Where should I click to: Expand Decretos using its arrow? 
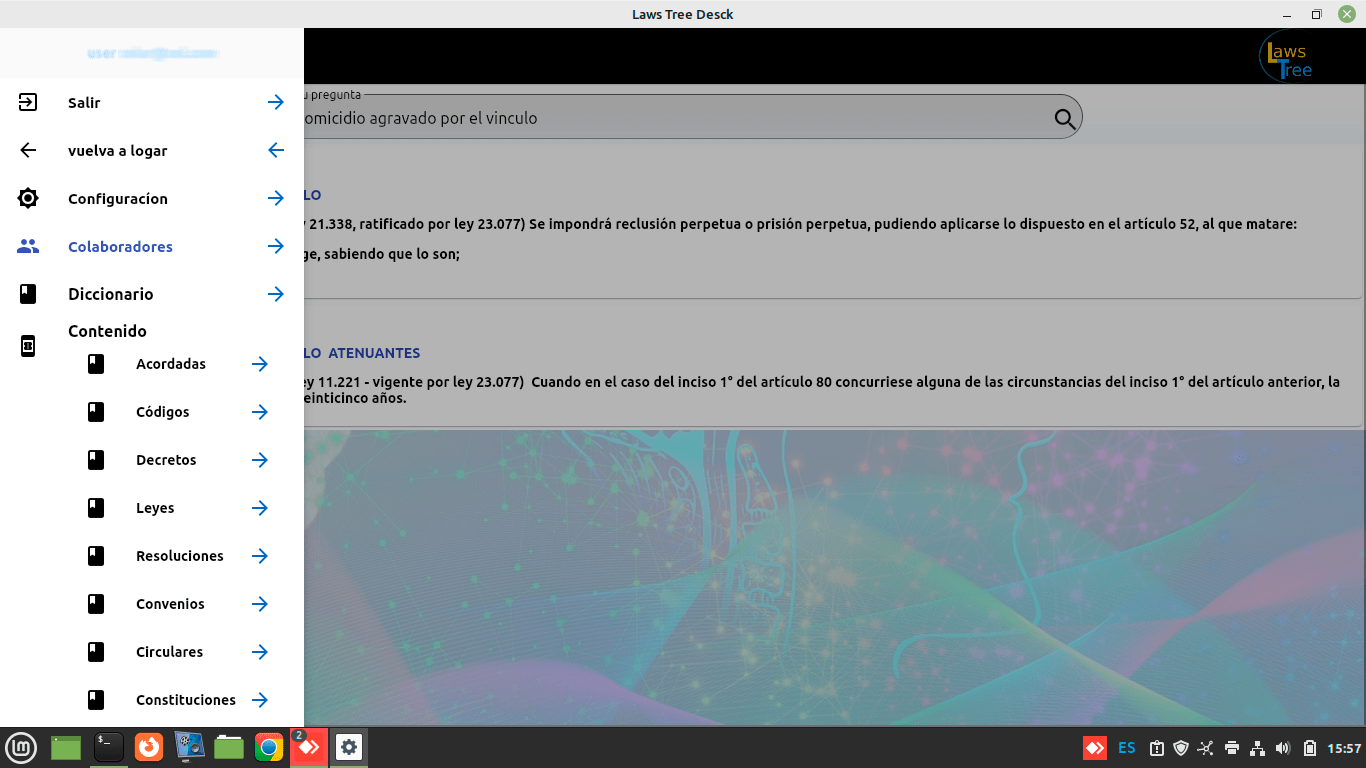click(x=260, y=460)
